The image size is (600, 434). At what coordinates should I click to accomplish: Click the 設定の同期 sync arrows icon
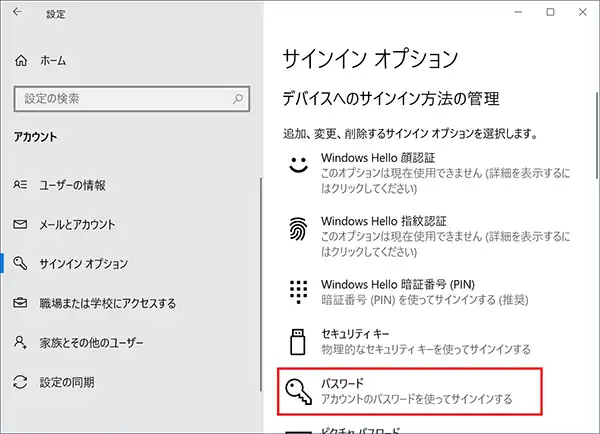[x=20, y=382]
